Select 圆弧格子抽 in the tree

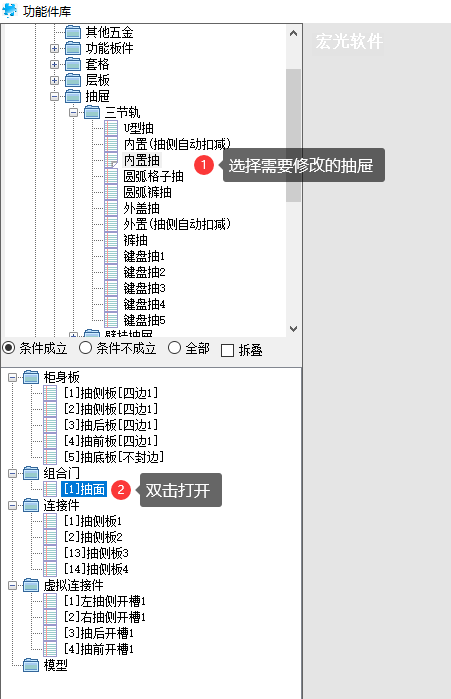tap(153, 176)
